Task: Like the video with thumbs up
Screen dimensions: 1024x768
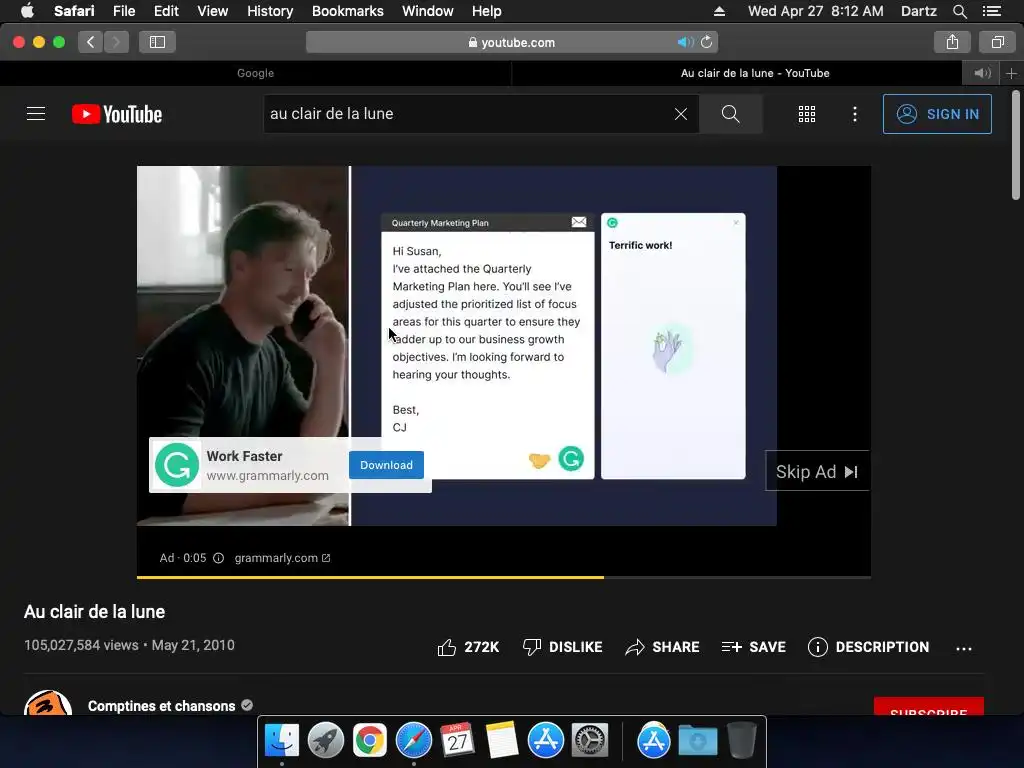Action: tap(468, 647)
